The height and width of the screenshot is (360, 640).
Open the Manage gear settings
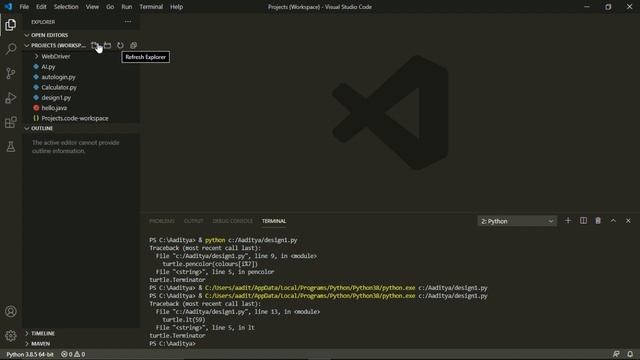11,336
